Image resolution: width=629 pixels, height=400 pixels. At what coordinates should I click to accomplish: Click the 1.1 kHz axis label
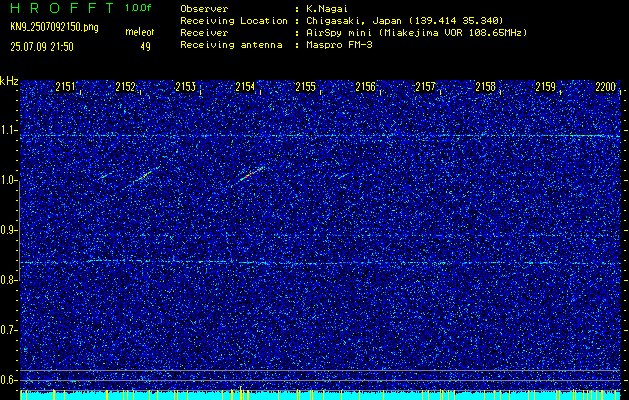tap(8, 130)
